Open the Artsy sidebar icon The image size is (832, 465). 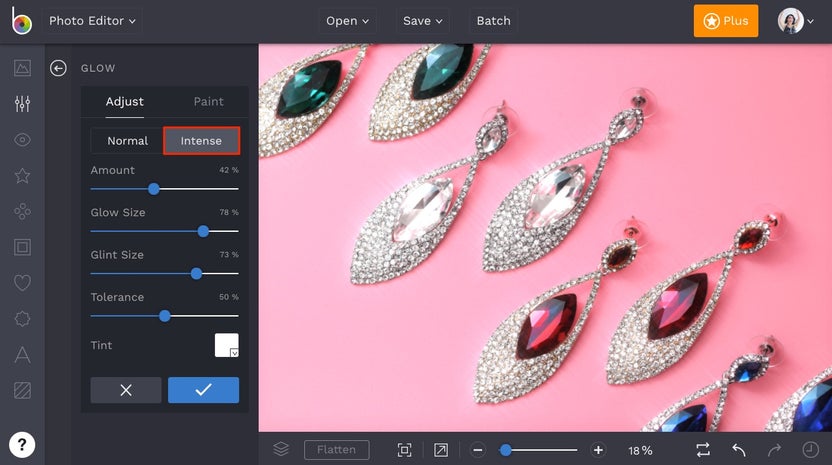(22, 211)
